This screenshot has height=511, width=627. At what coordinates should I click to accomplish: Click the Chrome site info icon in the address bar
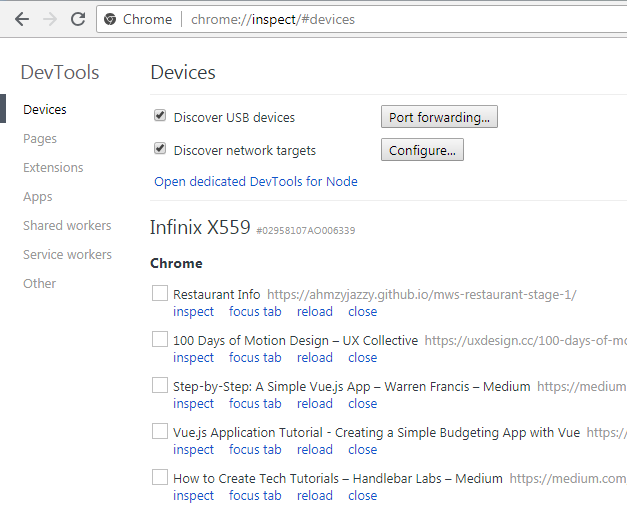pos(110,19)
